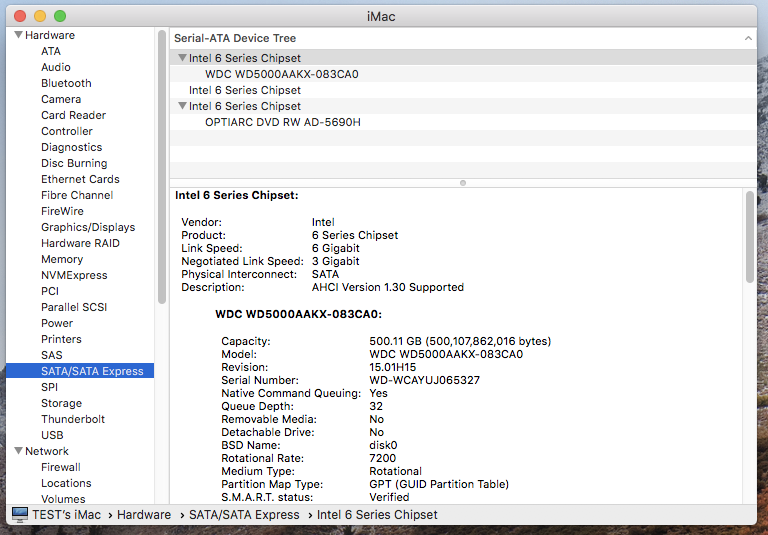The width and height of the screenshot is (768, 535).
Task: Select Fibre Channel in the sidebar
Action: pyautogui.click(x=77, y=195)
